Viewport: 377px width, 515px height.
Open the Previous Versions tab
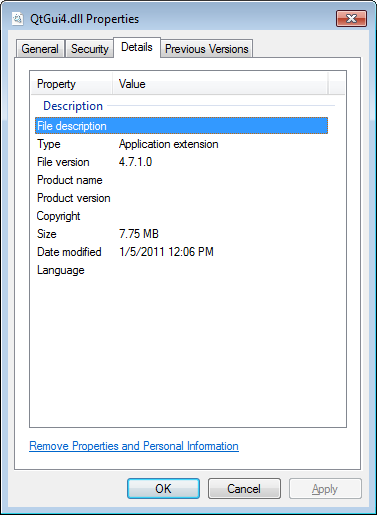click(x=207, y=49)
